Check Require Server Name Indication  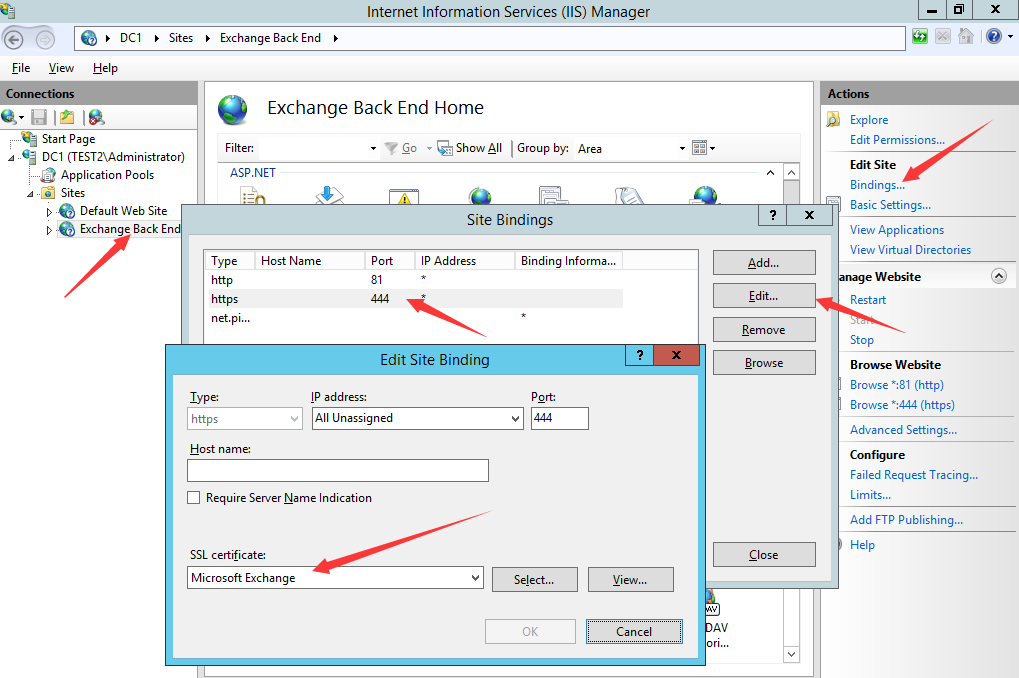(x=194, y=498)
